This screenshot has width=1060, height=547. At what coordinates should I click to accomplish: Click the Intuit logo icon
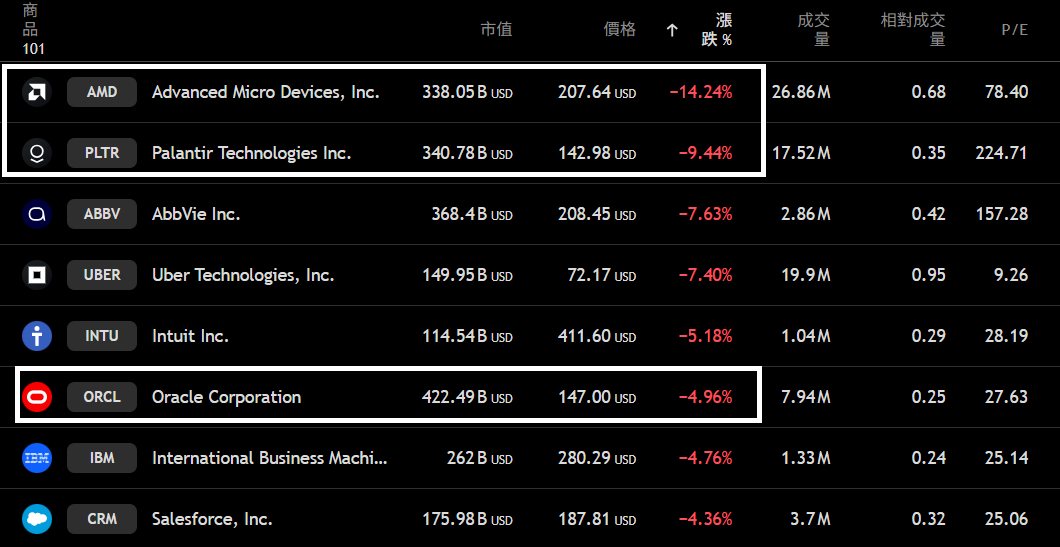coord(37,336)
